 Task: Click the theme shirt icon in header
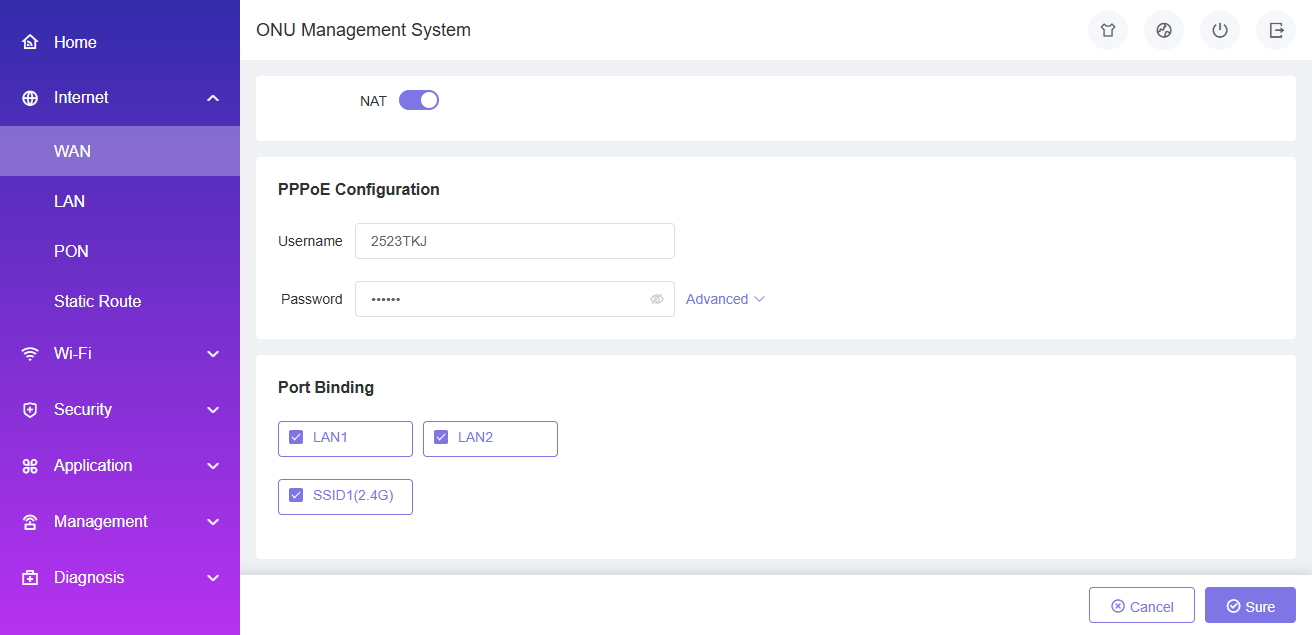(1108, 30)
